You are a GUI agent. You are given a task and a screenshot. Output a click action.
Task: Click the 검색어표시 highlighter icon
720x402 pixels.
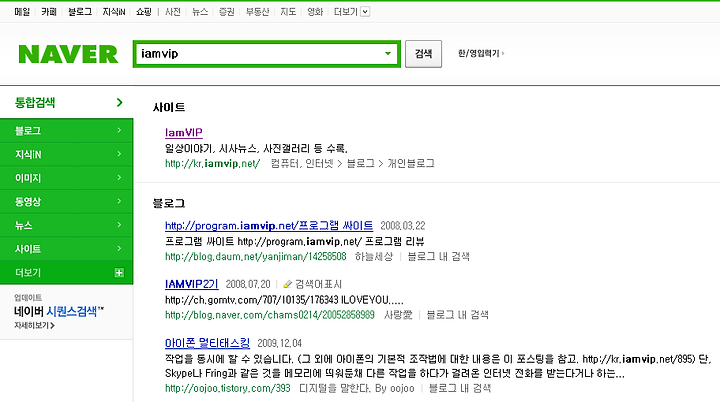[287, 284]
